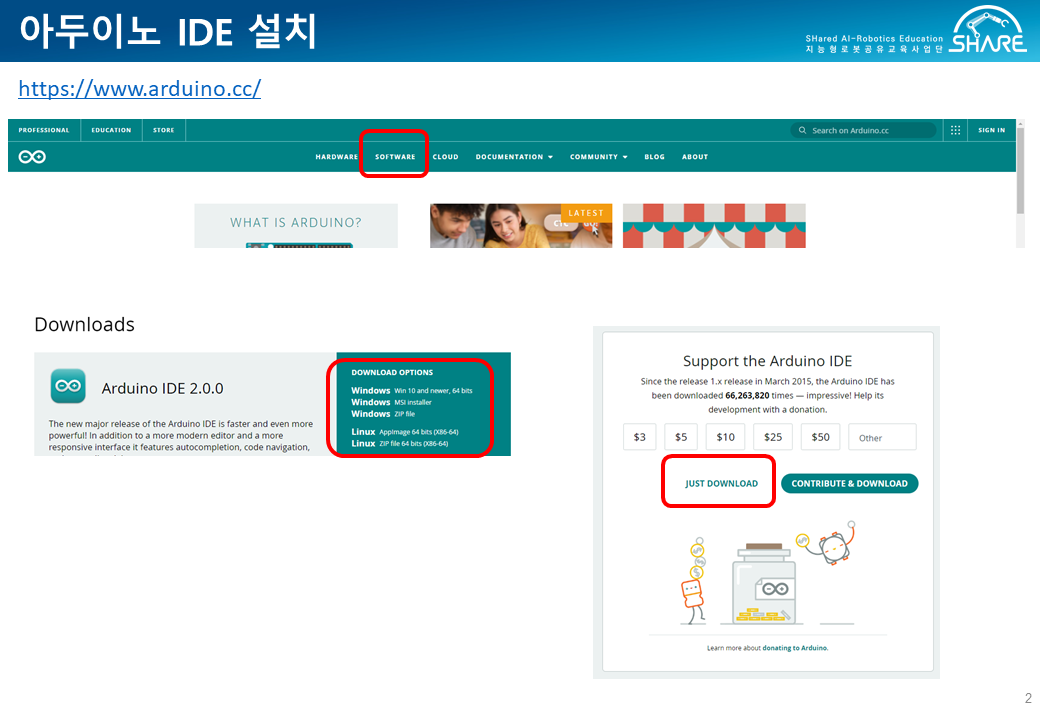Click the Other donation amount field
1040x720 pixels.
click(x=882, y=437)
